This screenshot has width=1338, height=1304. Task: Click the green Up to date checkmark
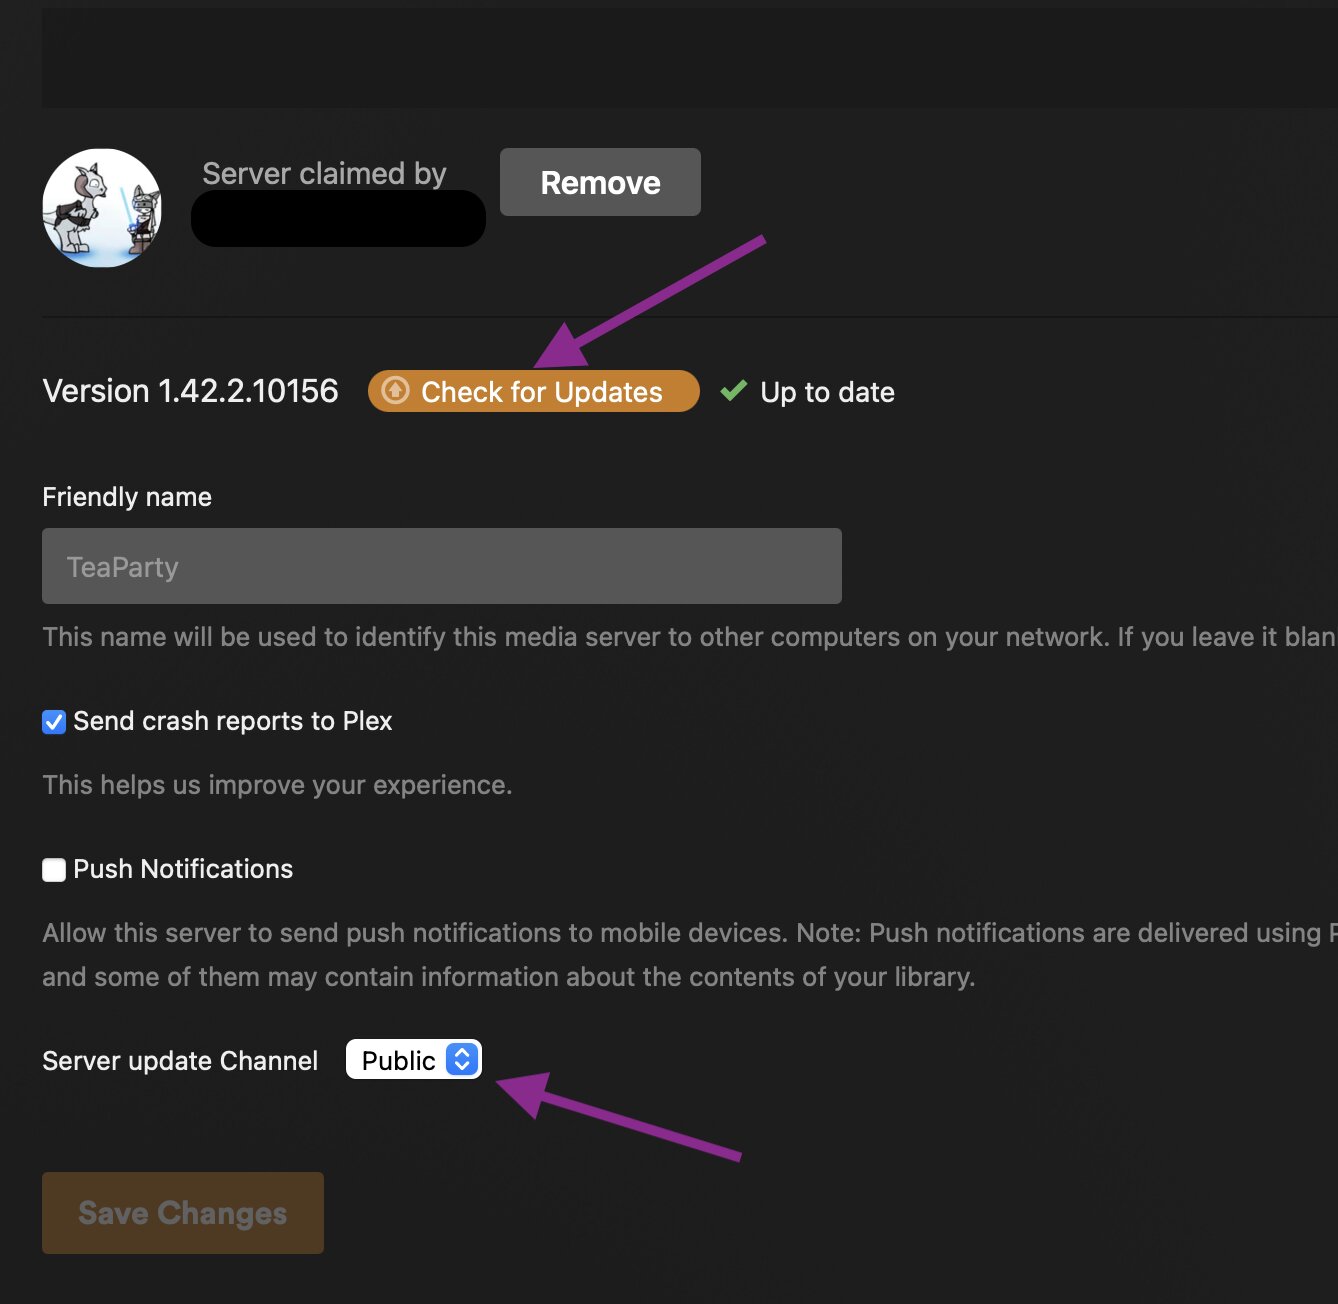[x=734, y=391]
